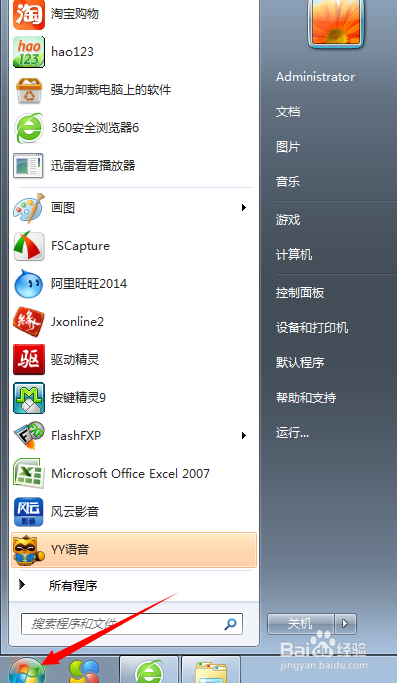Open the AliWangwang 2014 icon
Viewport: 397px width, 683px height.
pyautogui.click(x=29, y=284)
